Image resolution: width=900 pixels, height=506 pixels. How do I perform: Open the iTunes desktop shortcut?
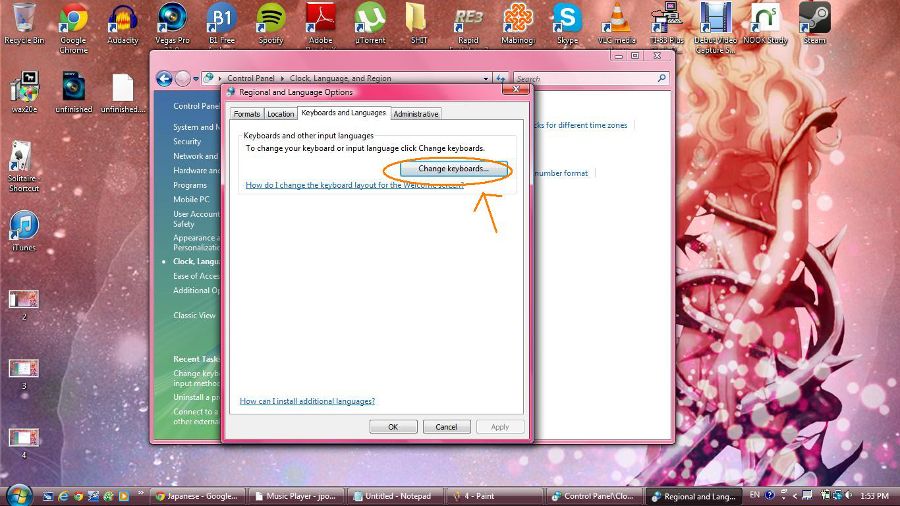[24, 228]
